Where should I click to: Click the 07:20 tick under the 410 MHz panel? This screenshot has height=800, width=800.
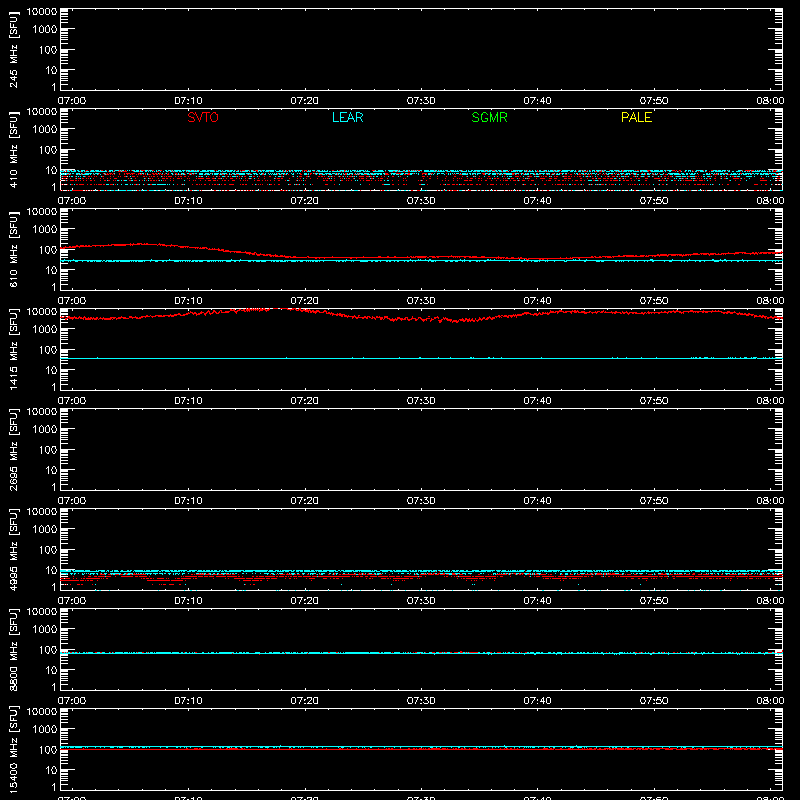click(305, 201)
